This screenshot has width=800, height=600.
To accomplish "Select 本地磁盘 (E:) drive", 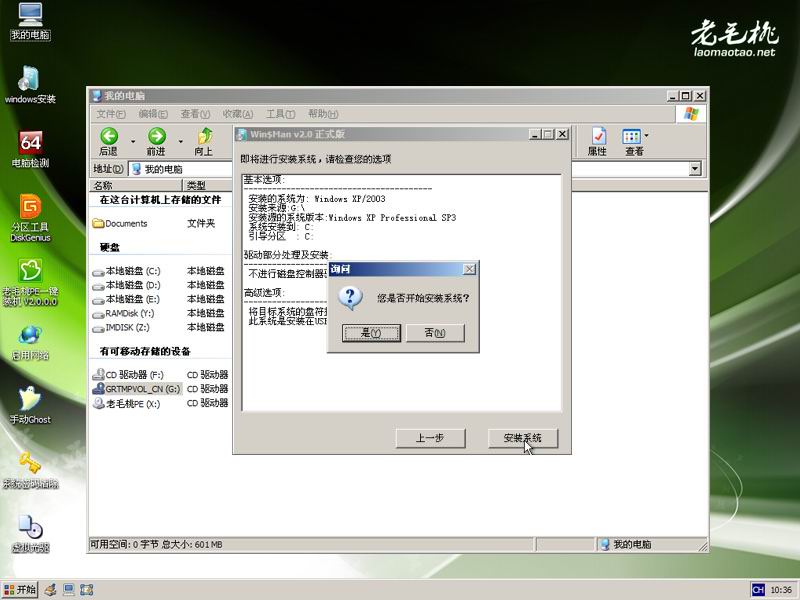I will tap(126, 299).
